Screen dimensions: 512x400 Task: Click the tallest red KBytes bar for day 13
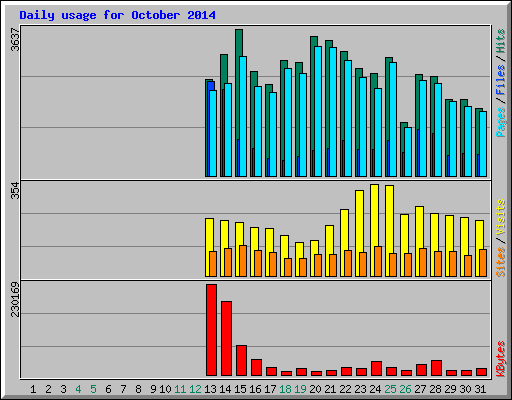[211, 330]
